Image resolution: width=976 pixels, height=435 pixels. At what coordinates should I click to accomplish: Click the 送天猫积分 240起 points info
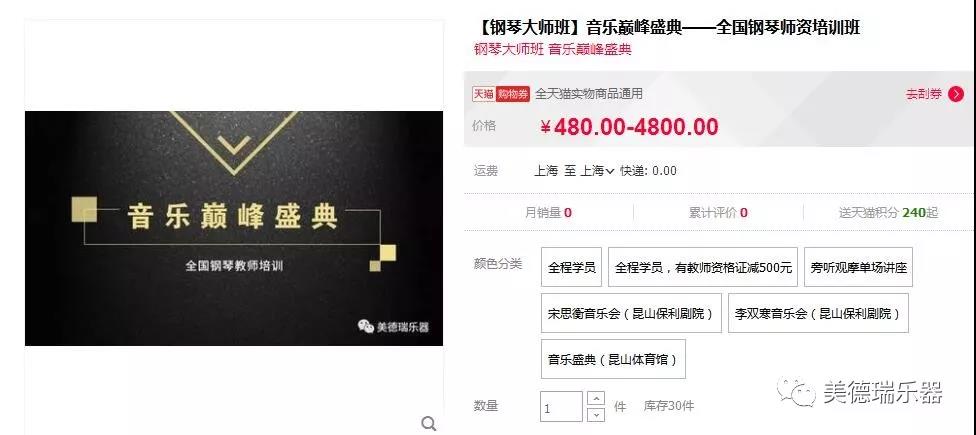pyautogui.click(x=888, y=212)
